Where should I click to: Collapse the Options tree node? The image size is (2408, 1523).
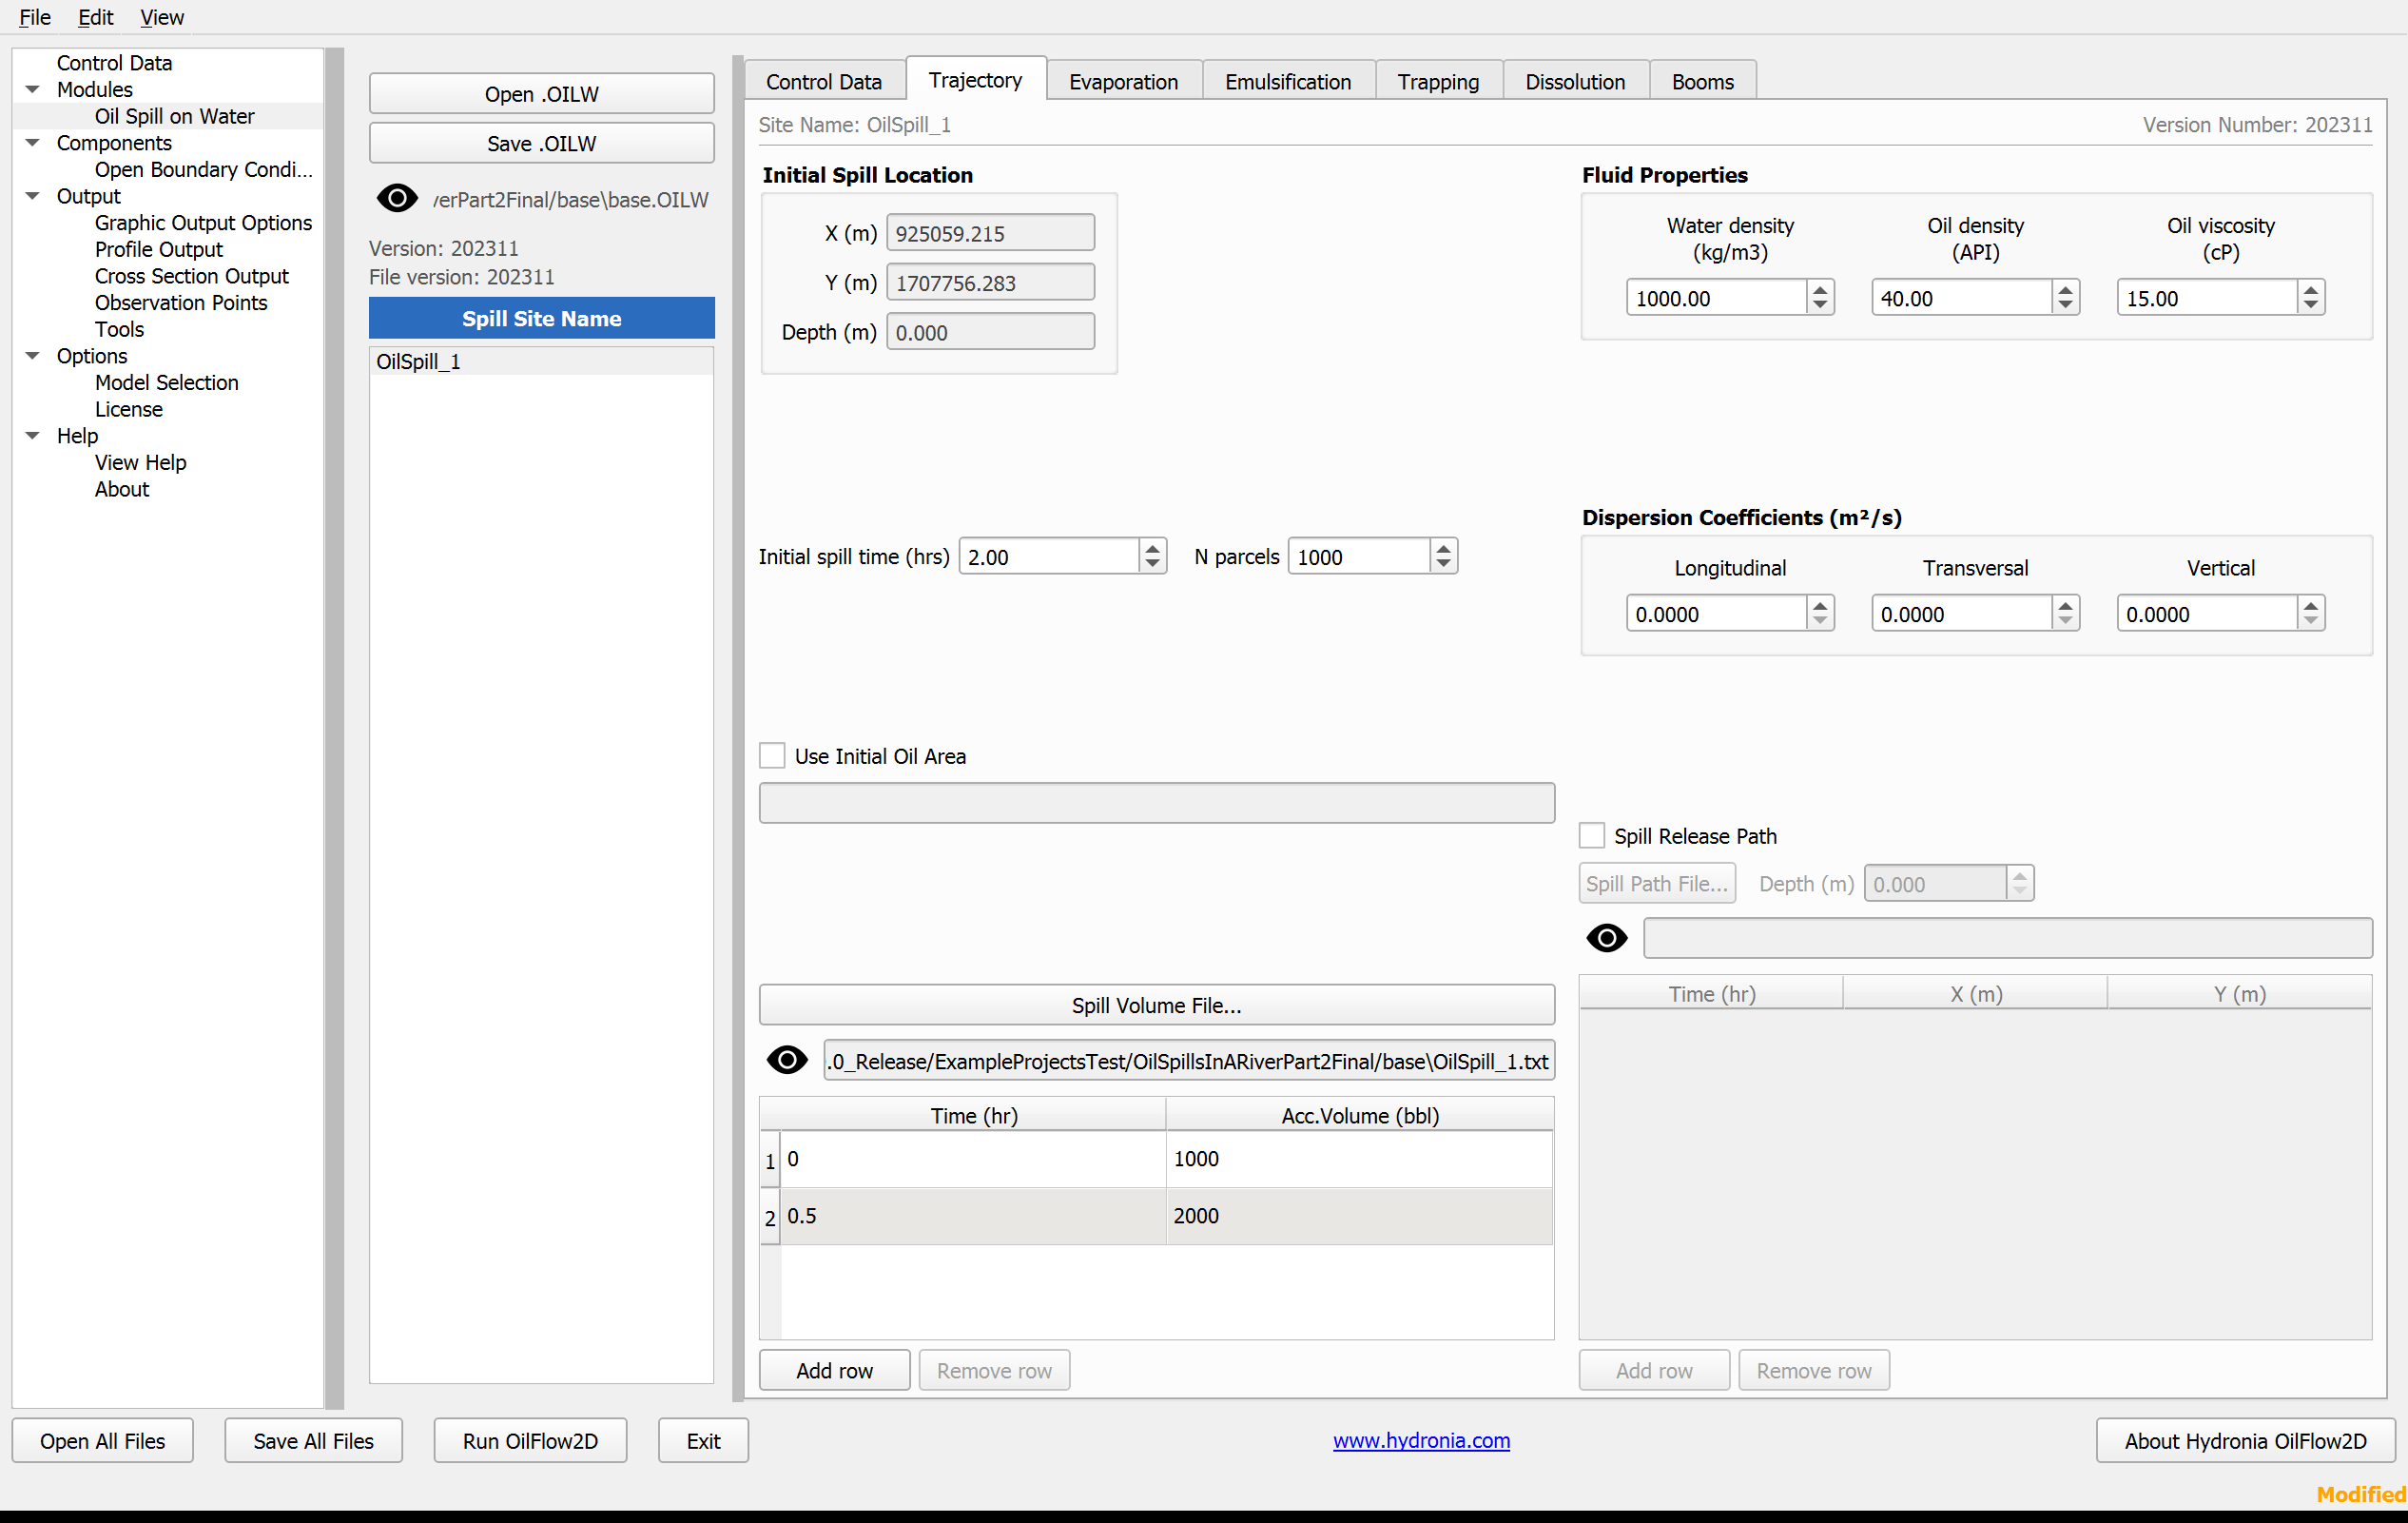coord(32,355)
